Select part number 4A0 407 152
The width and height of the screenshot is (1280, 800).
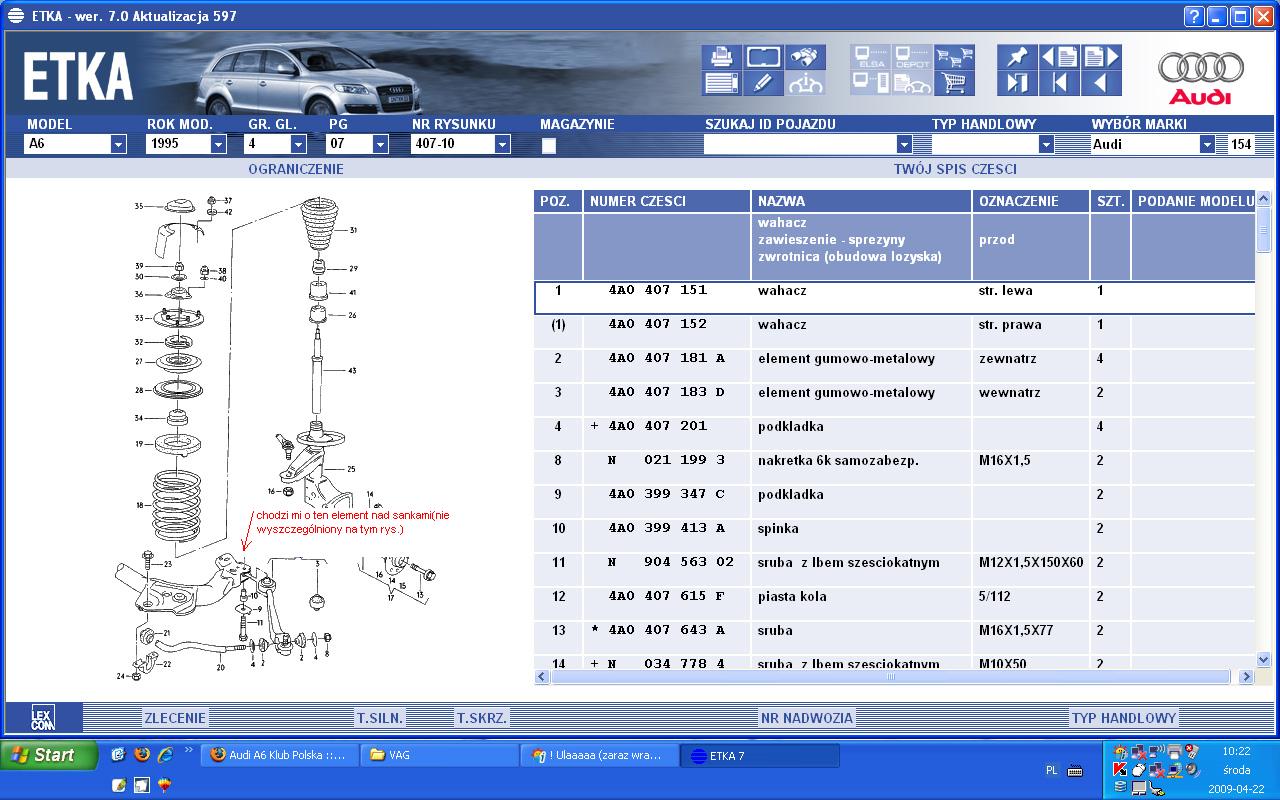(x=658, y=324)
